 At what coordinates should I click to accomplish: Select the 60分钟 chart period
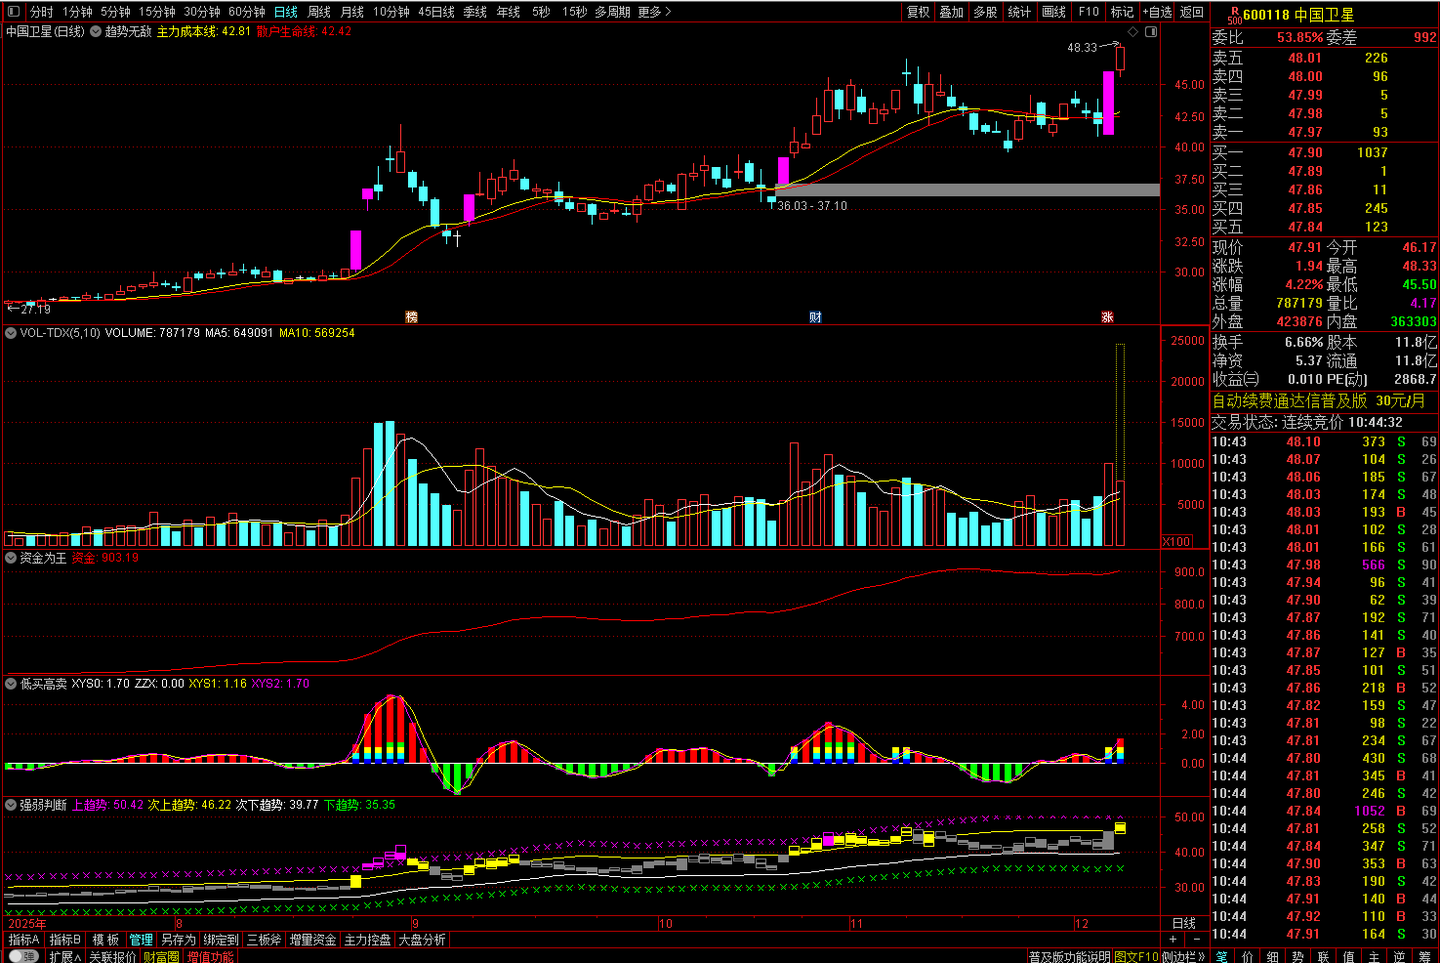tap(247, 12)
